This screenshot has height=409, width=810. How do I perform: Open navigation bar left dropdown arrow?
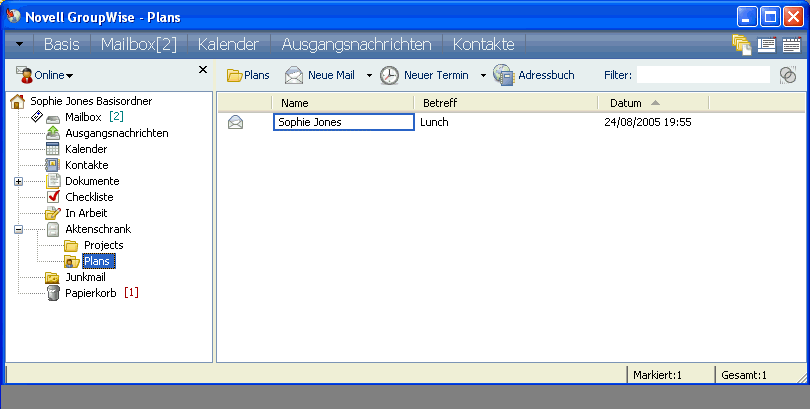tap(20, 44)
